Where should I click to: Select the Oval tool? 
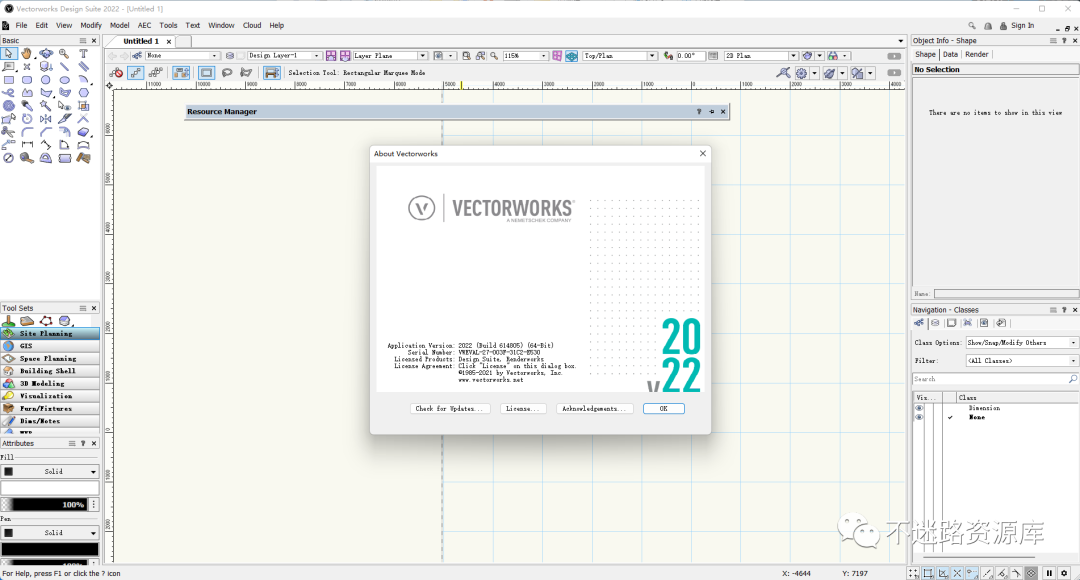64,80
